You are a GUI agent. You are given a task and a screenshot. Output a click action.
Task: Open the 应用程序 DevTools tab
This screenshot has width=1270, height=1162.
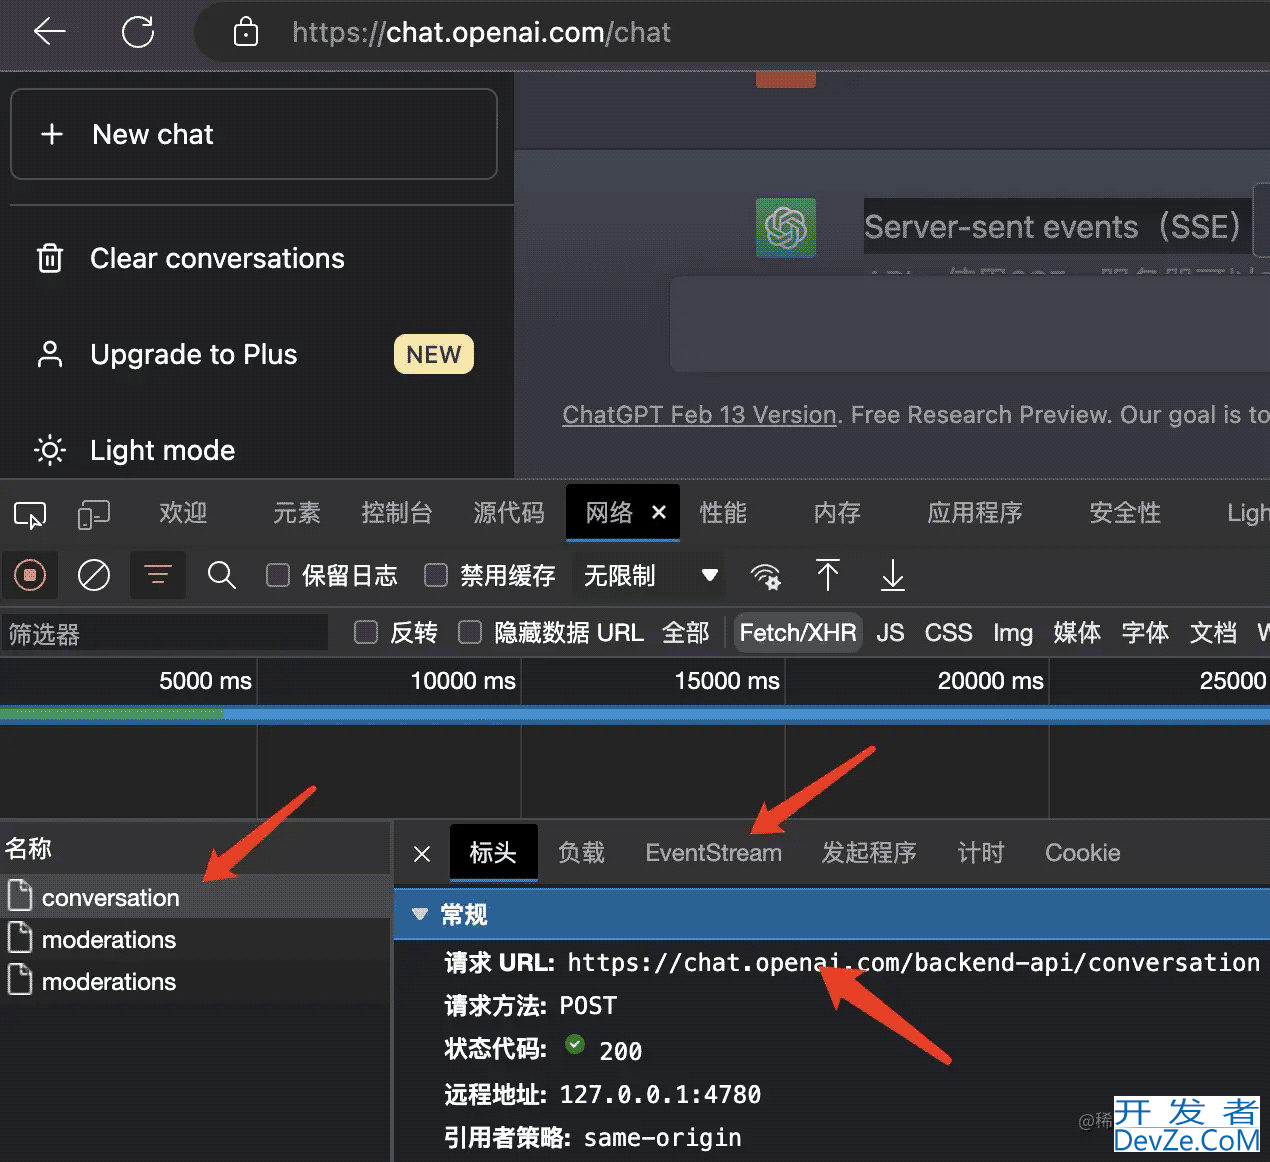point(975,513)
